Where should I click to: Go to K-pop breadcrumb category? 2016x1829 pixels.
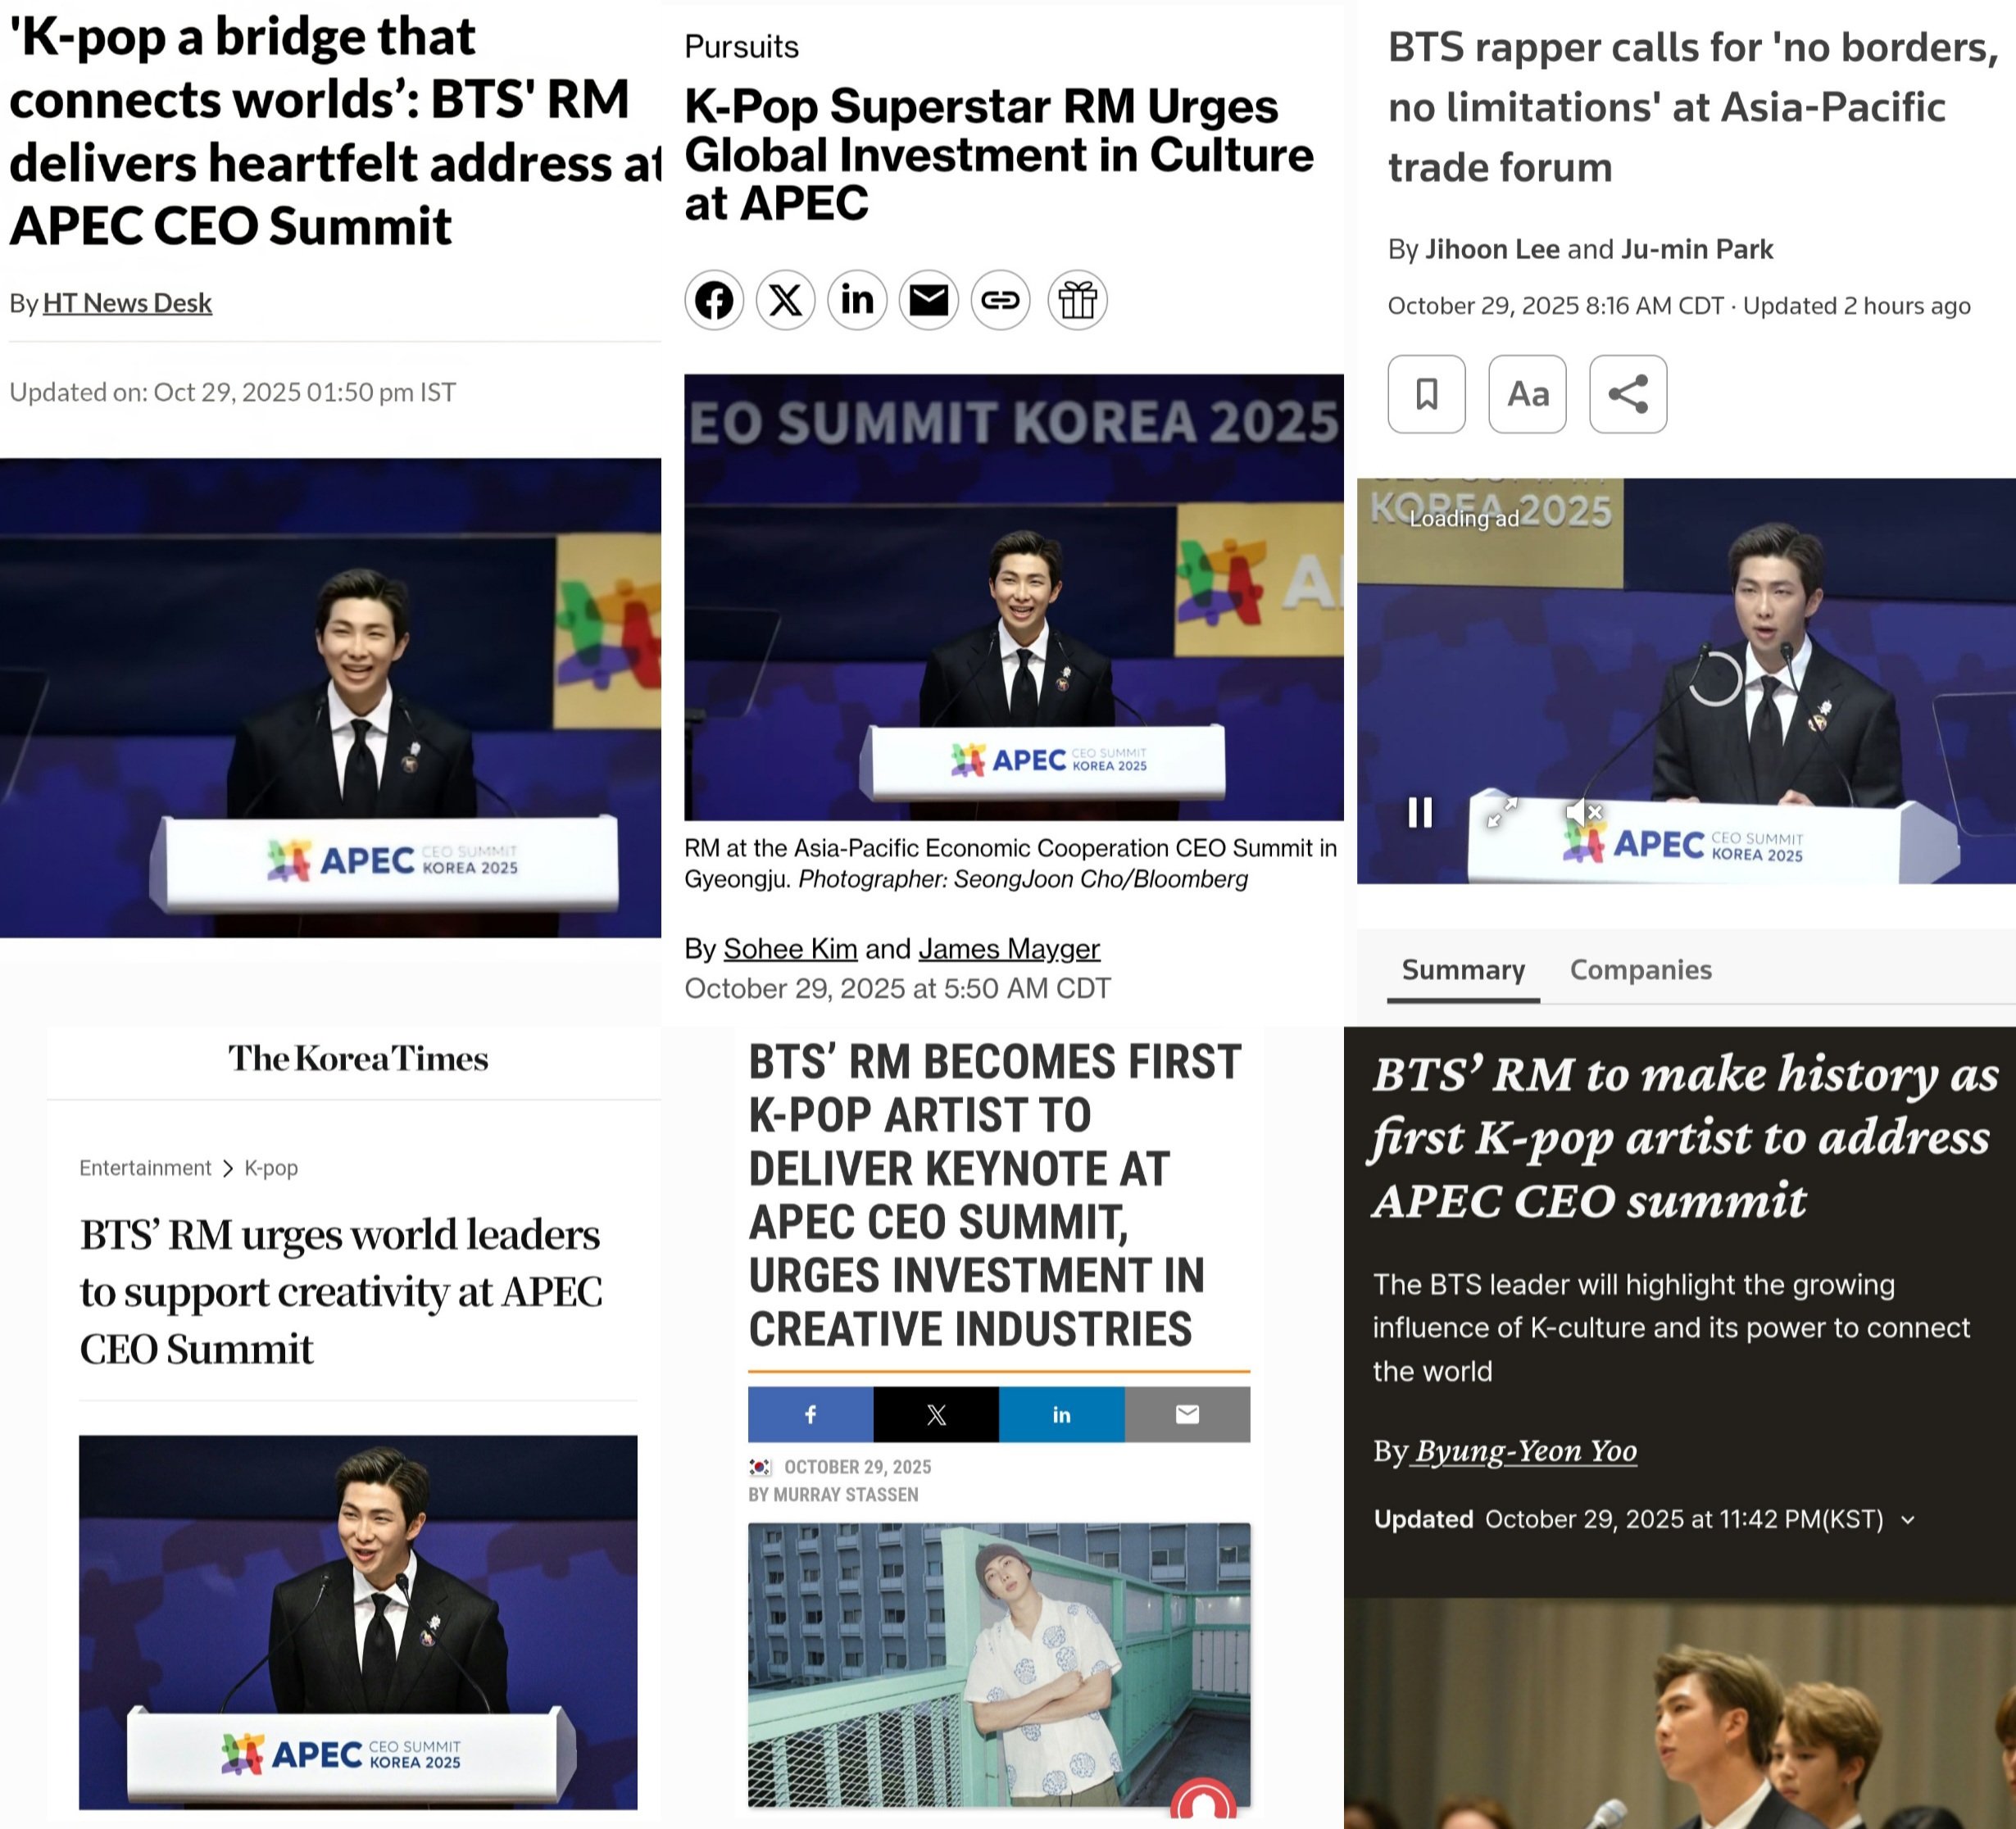[x=271, y=1168]
